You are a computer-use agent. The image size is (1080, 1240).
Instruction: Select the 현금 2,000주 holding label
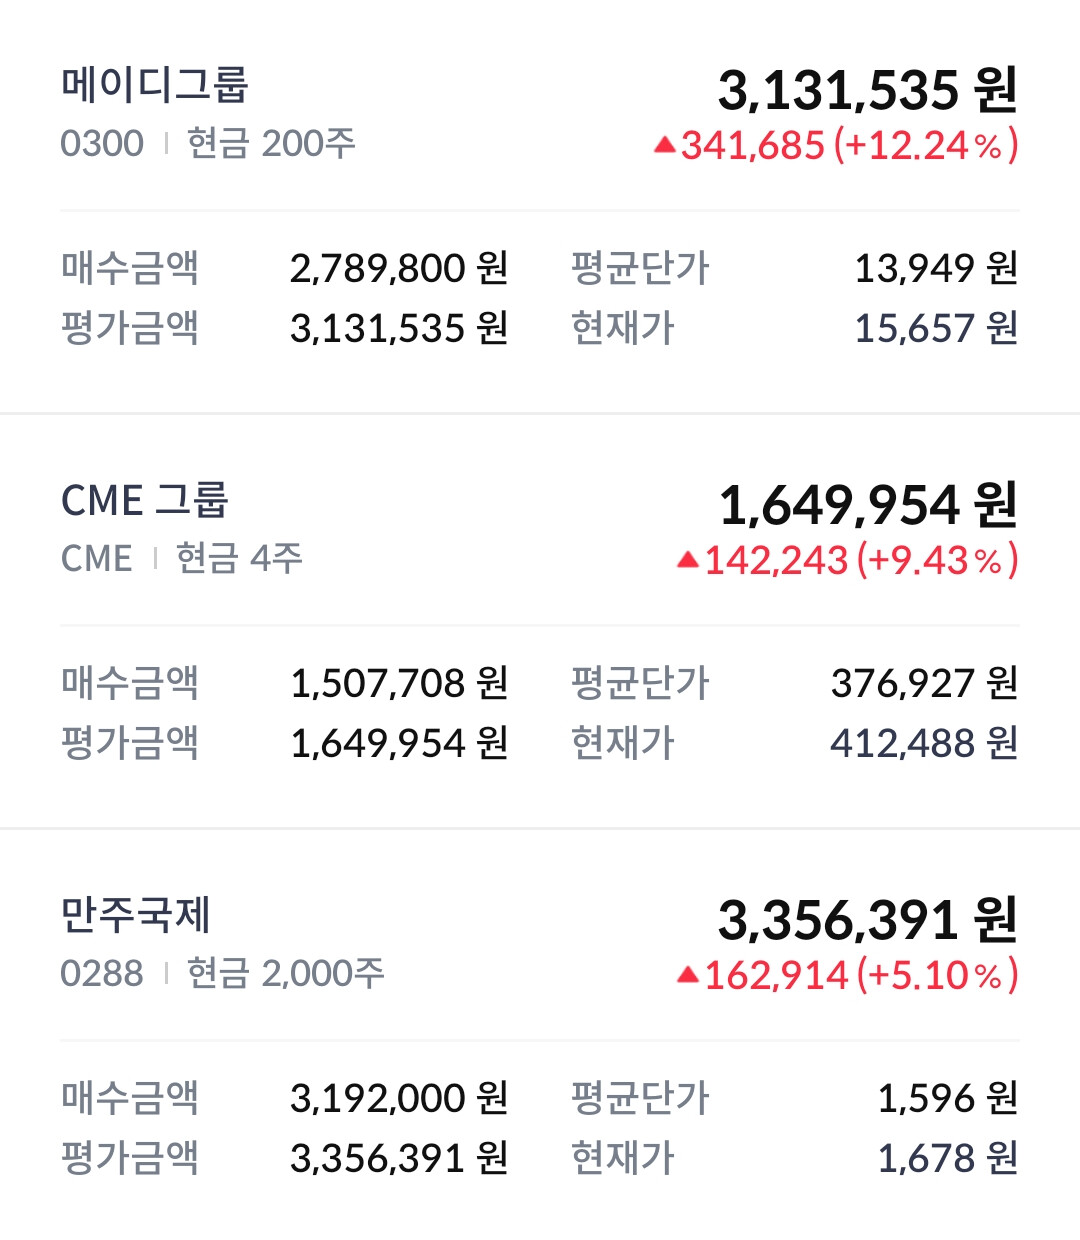285,973
